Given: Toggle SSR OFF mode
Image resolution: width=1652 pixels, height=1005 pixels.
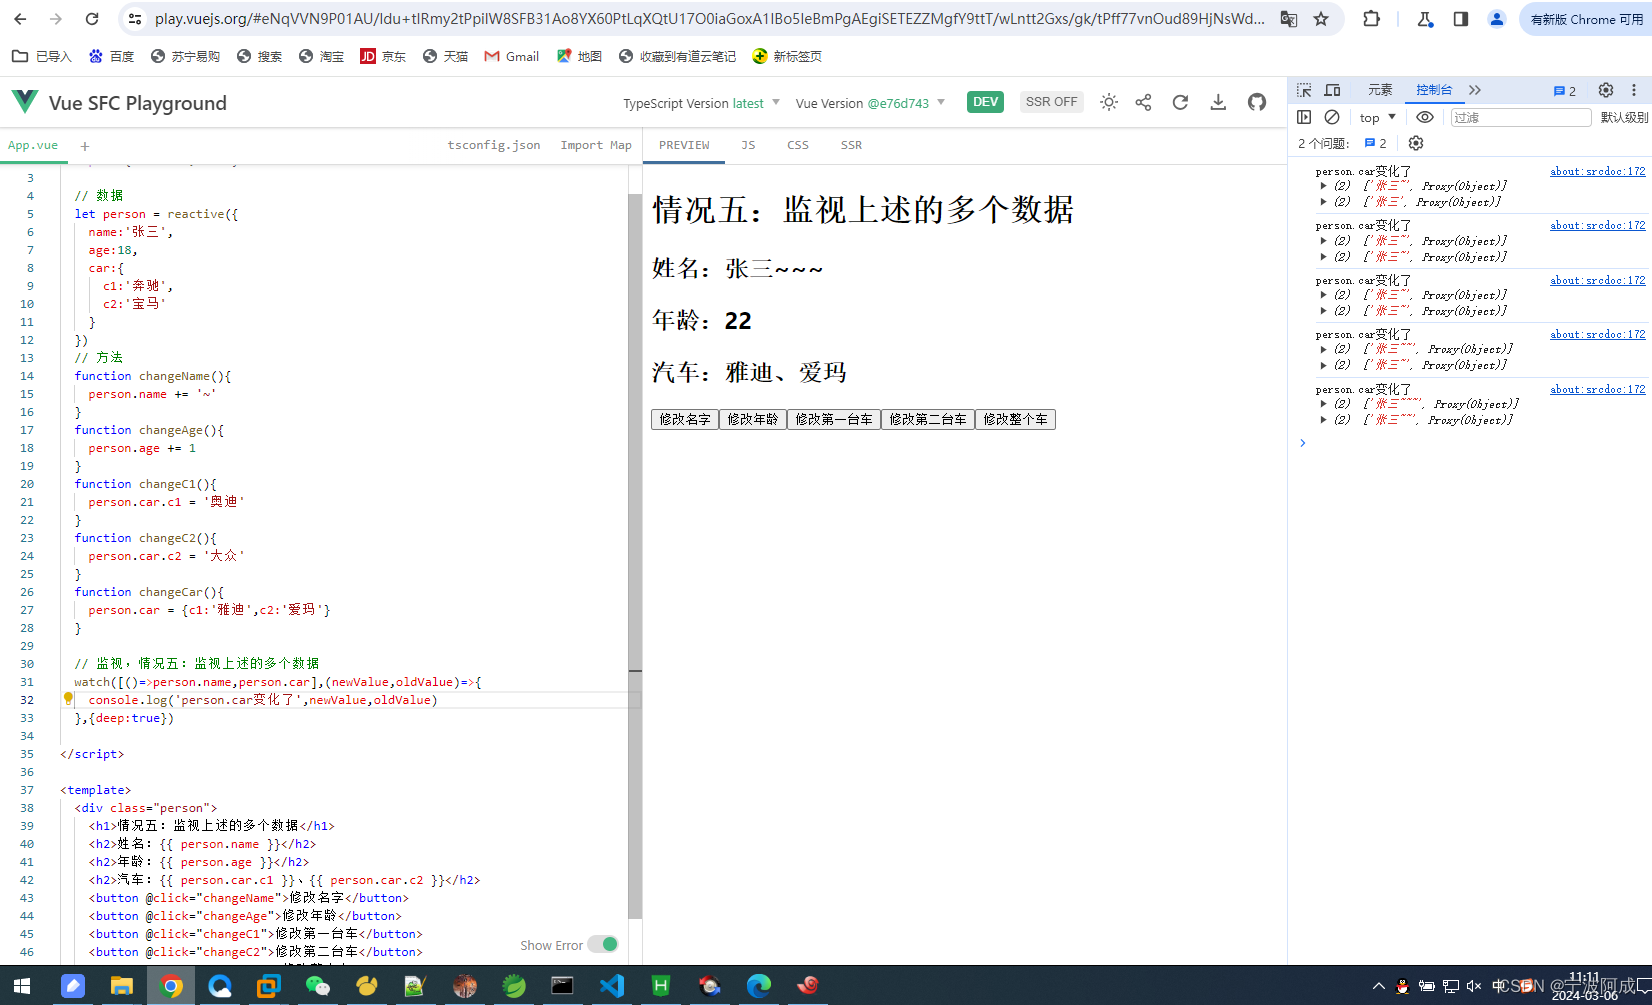Looking at the screenshot, I should point(1051,101).
